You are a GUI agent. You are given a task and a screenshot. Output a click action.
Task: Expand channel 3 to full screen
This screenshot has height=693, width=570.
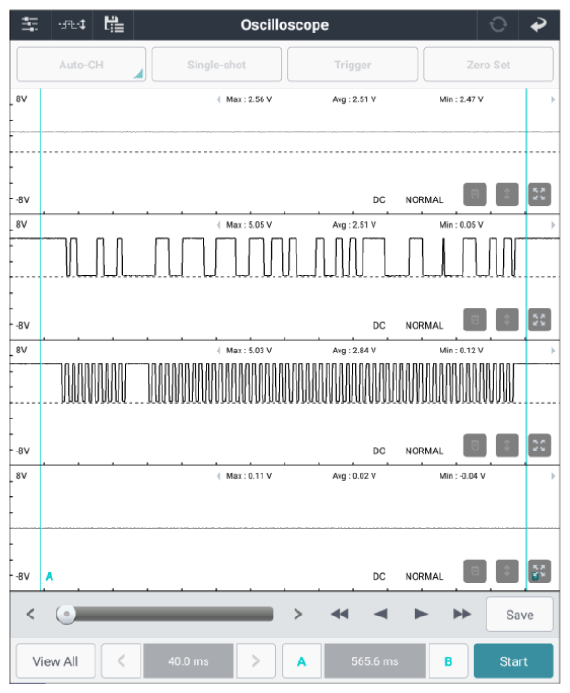pos(540,445)
